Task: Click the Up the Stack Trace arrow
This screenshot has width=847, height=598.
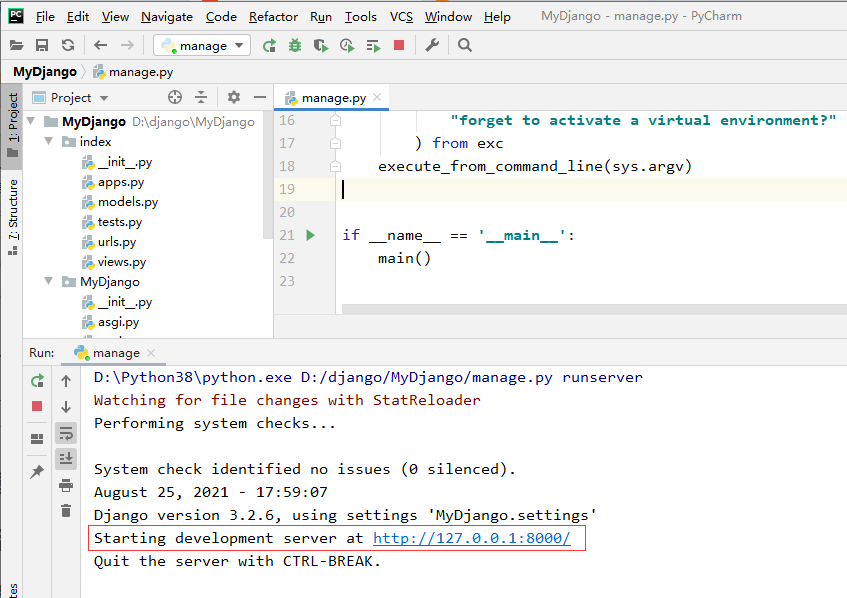Action: tap(66, 381)
